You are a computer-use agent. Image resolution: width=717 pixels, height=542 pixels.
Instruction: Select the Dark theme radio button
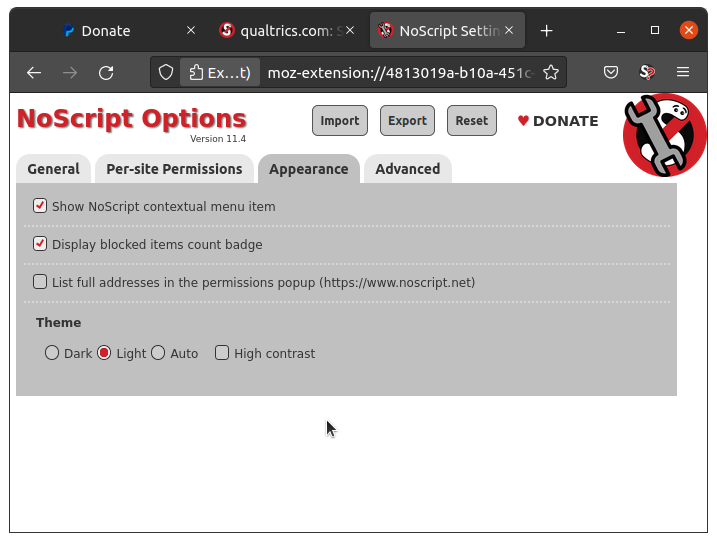52,353
